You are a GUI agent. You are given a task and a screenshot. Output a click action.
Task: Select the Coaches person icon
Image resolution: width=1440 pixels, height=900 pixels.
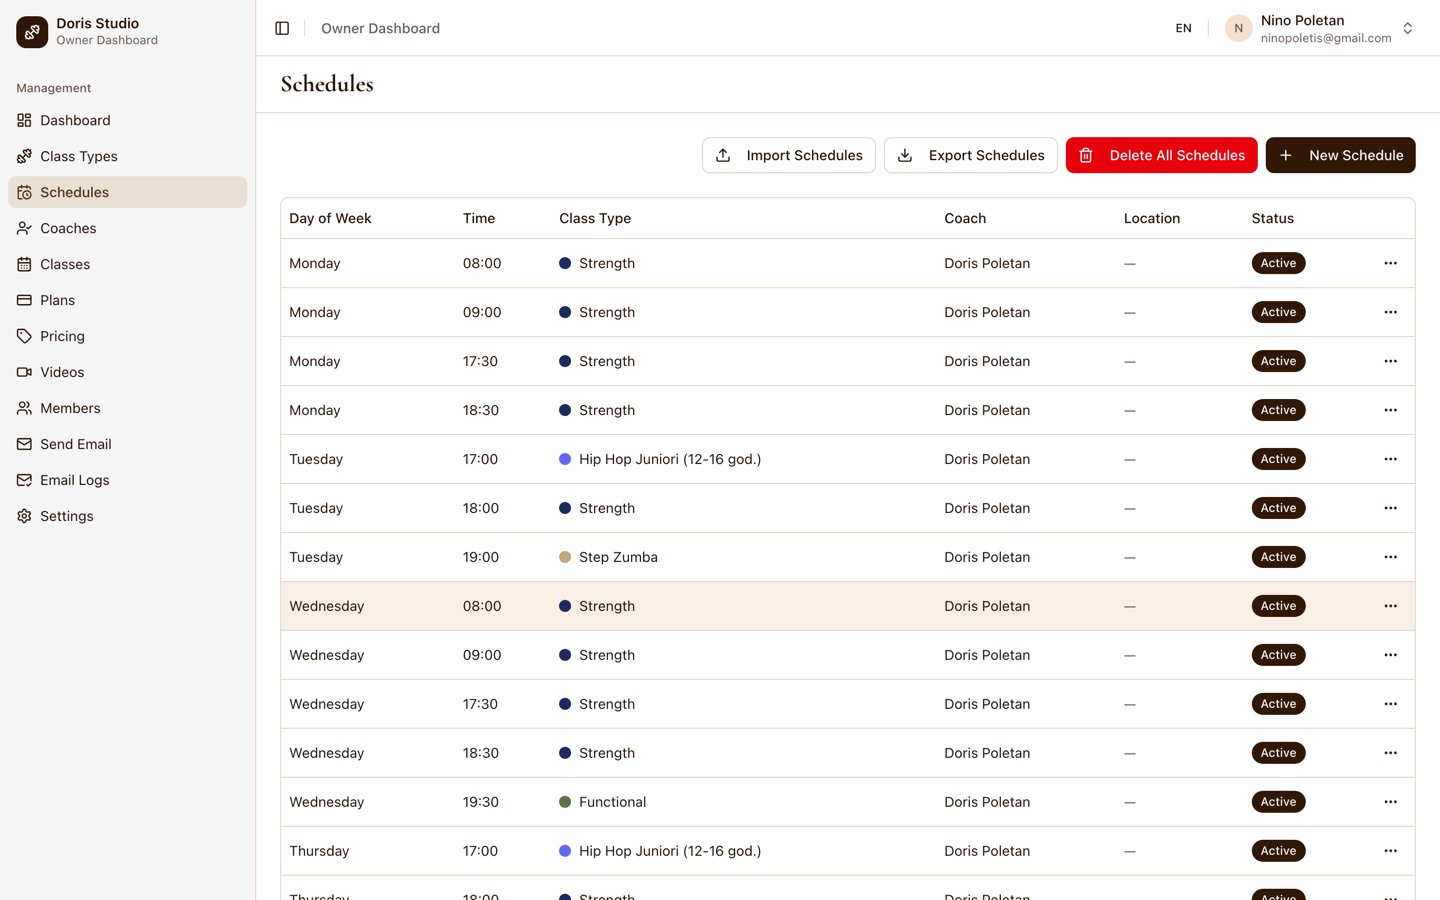[24, 228]
